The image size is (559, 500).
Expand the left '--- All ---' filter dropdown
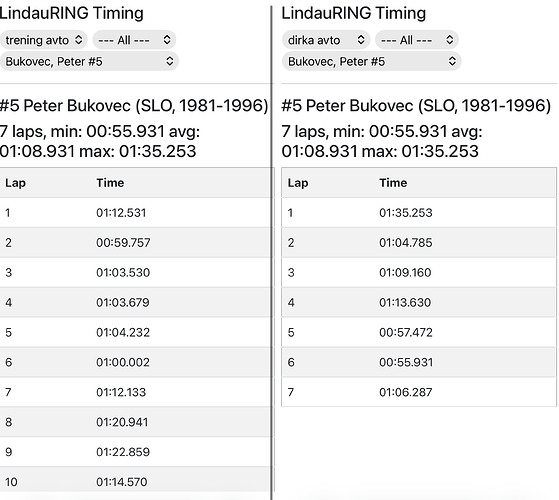[134, 40]
